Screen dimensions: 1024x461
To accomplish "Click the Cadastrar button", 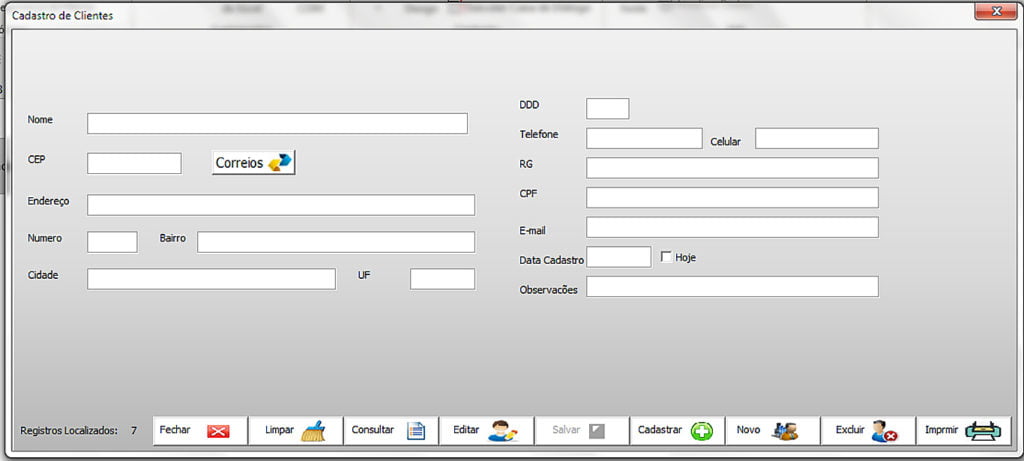I will pos(677,431).
